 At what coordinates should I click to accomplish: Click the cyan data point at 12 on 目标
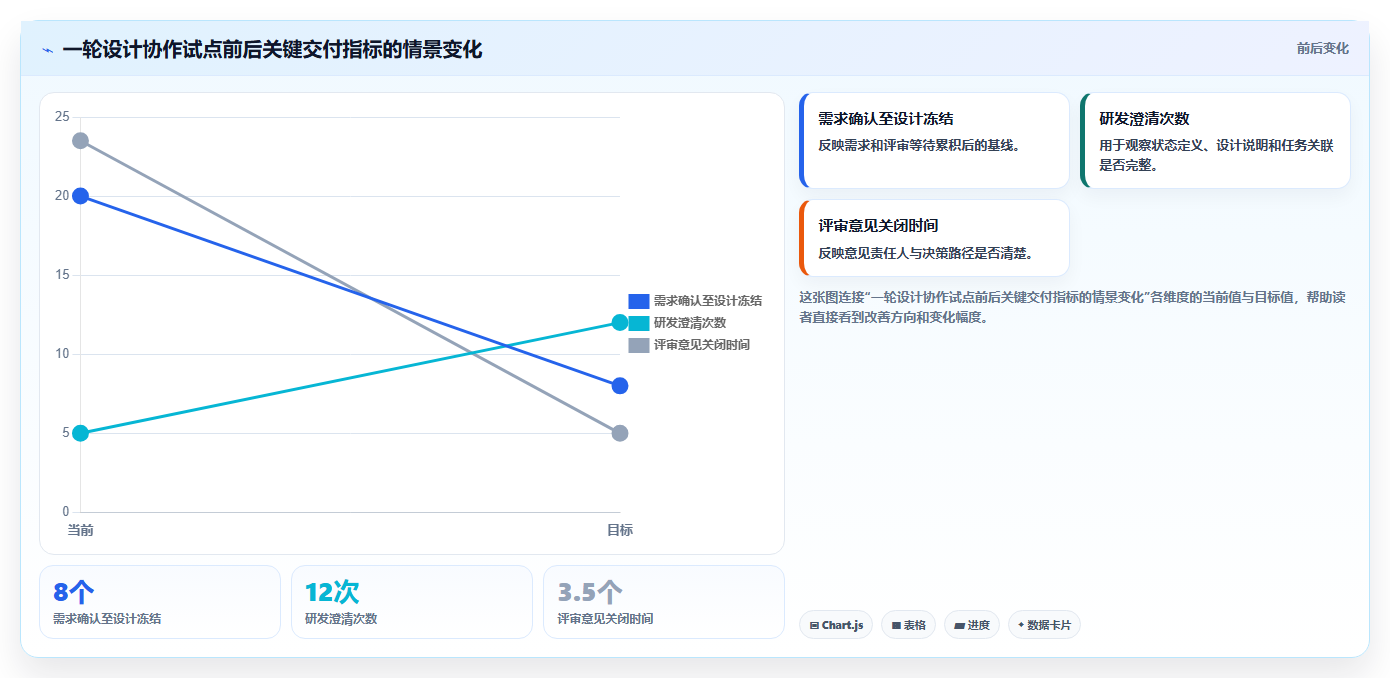point(620,322)
